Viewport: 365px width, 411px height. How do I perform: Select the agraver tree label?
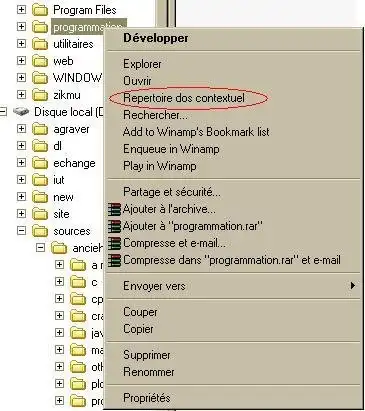[71, 129]
